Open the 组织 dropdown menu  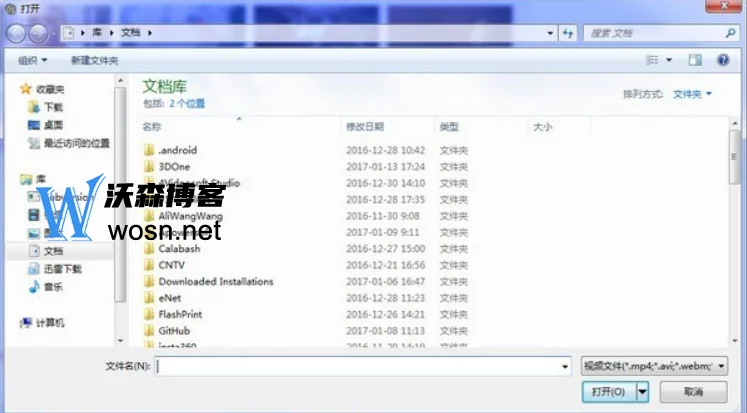pyautogui.click(x=32, y=60)
